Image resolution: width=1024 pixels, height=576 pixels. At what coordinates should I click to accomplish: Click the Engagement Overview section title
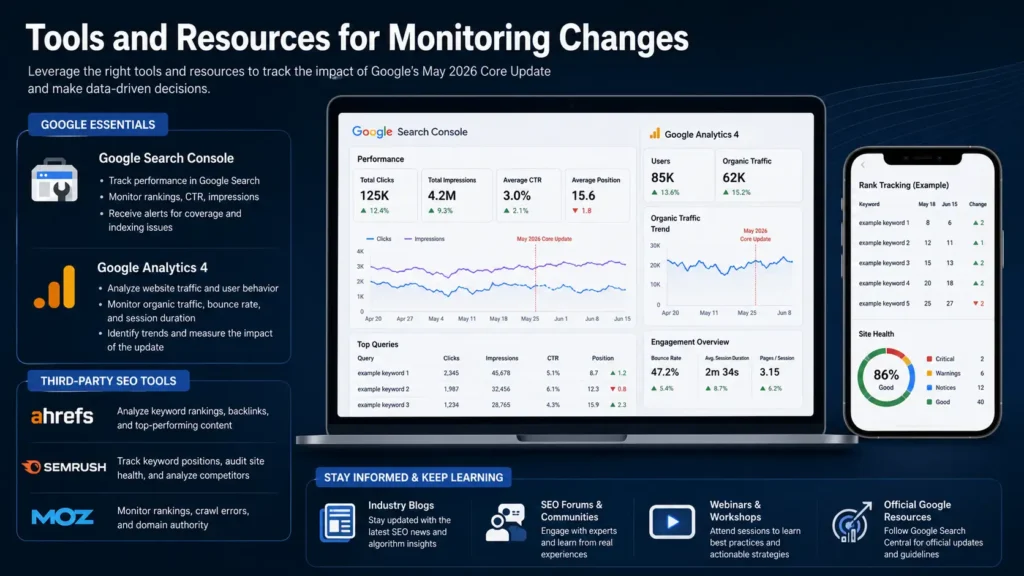pos(690,342)
